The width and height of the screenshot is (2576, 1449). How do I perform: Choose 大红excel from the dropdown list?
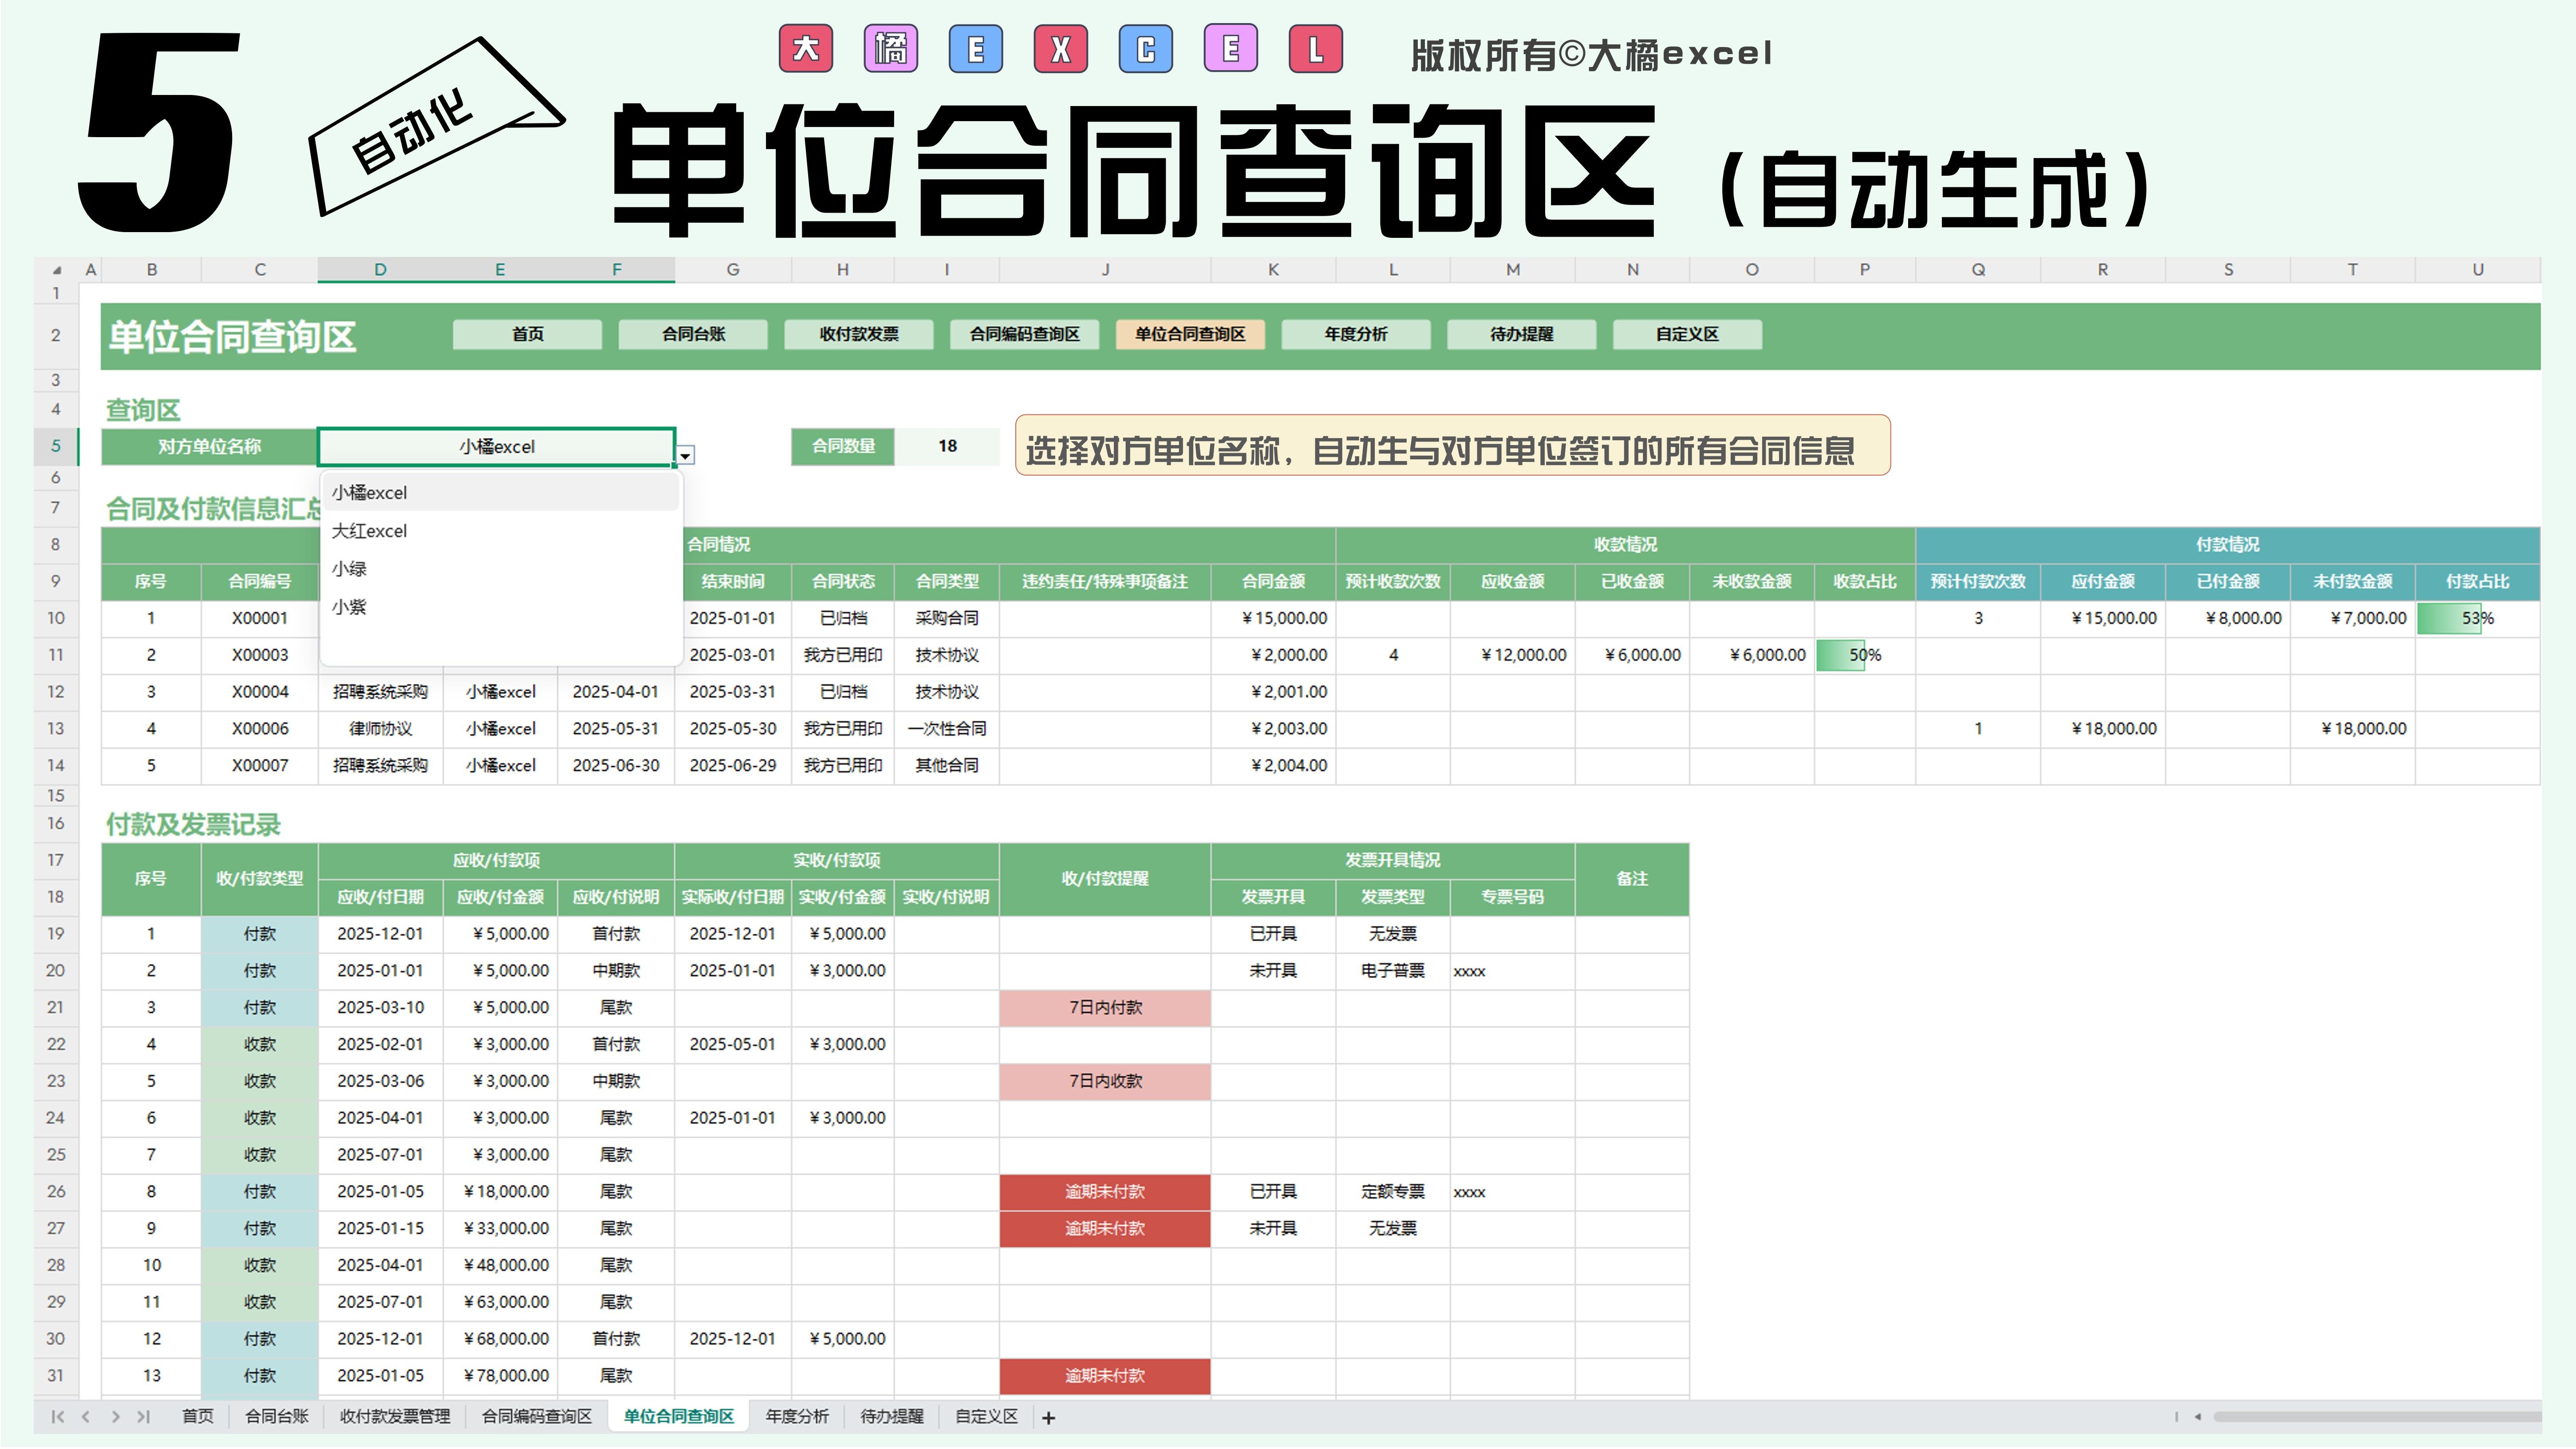pyautogui.click(x=370, y=531)
